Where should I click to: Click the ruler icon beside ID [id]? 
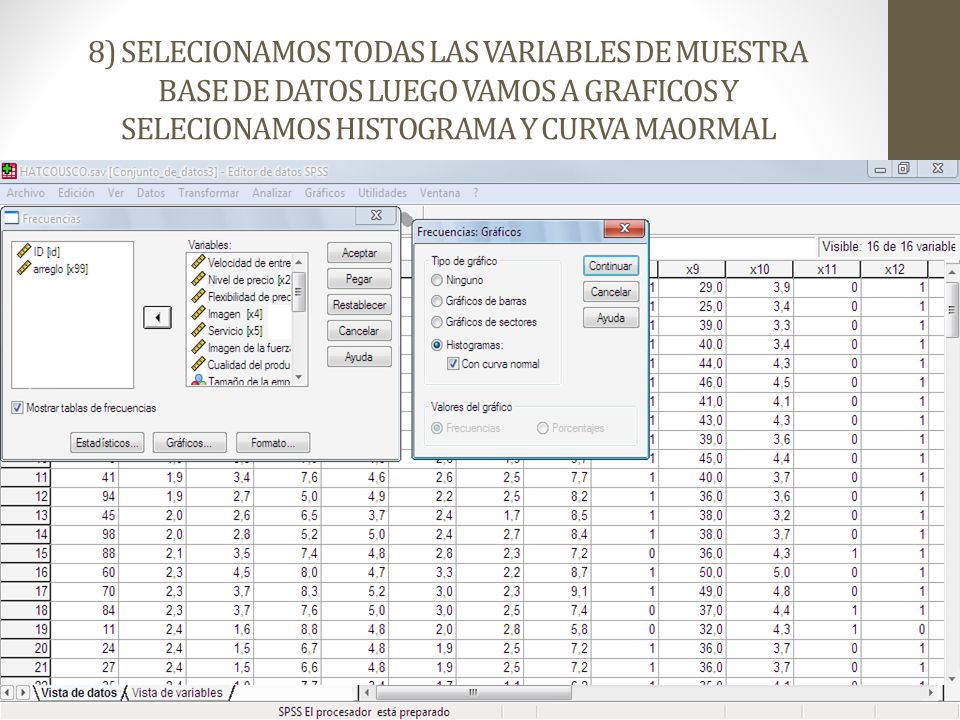[x=24, y=251]
